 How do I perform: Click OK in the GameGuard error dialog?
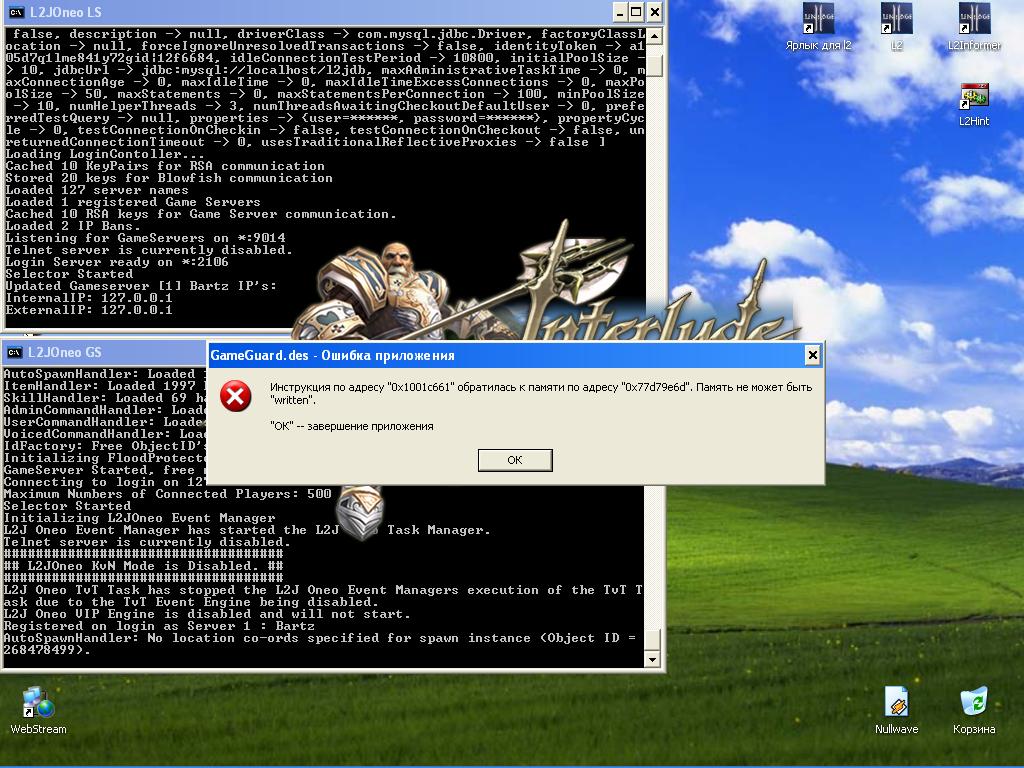coord(515,460)
